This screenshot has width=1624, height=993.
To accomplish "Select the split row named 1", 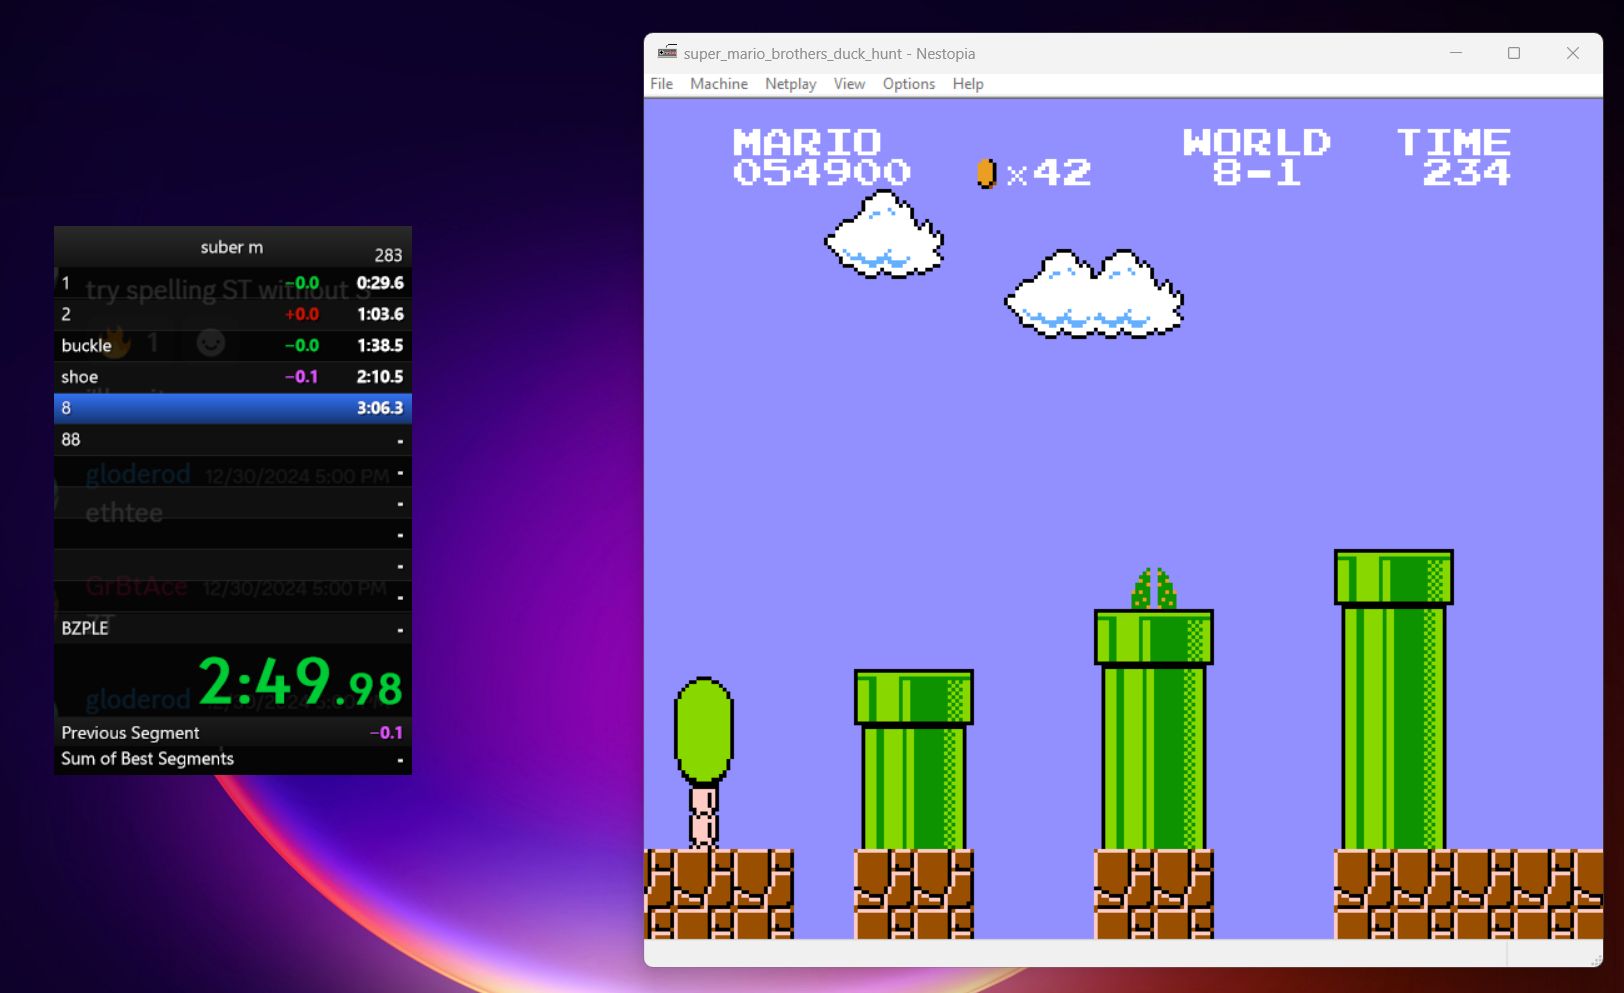I will [x=233, y=283].
